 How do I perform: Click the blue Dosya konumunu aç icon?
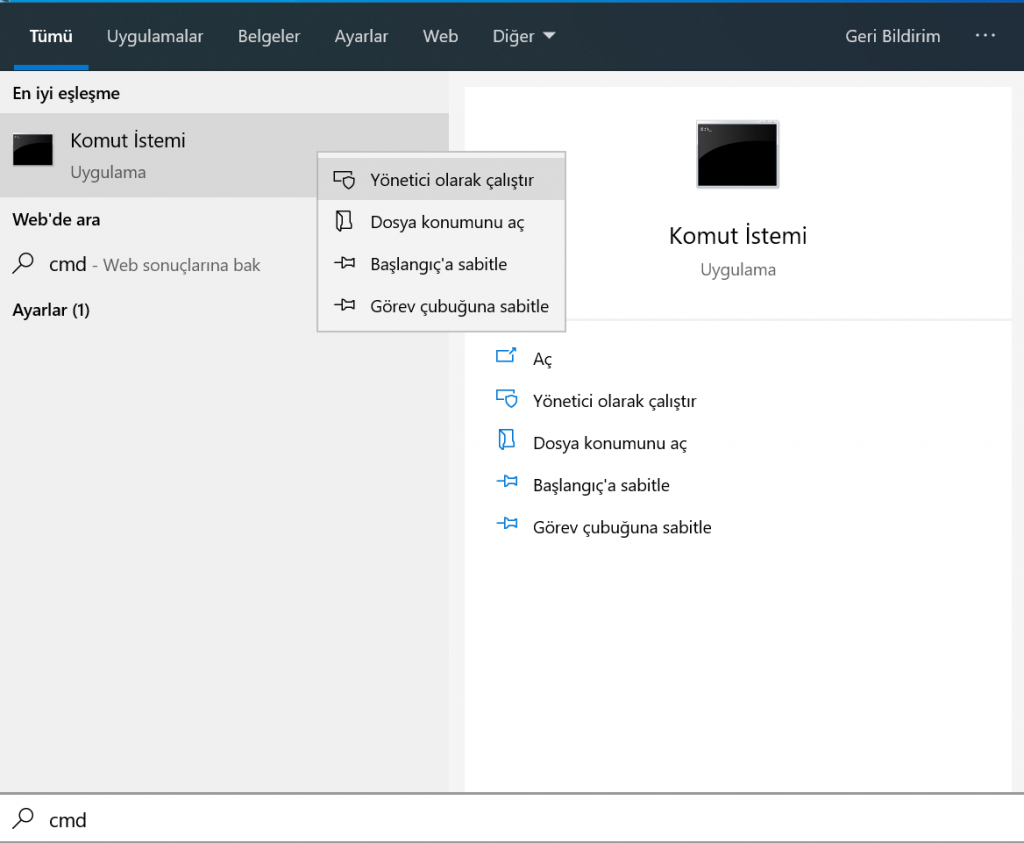pos(507,442)
